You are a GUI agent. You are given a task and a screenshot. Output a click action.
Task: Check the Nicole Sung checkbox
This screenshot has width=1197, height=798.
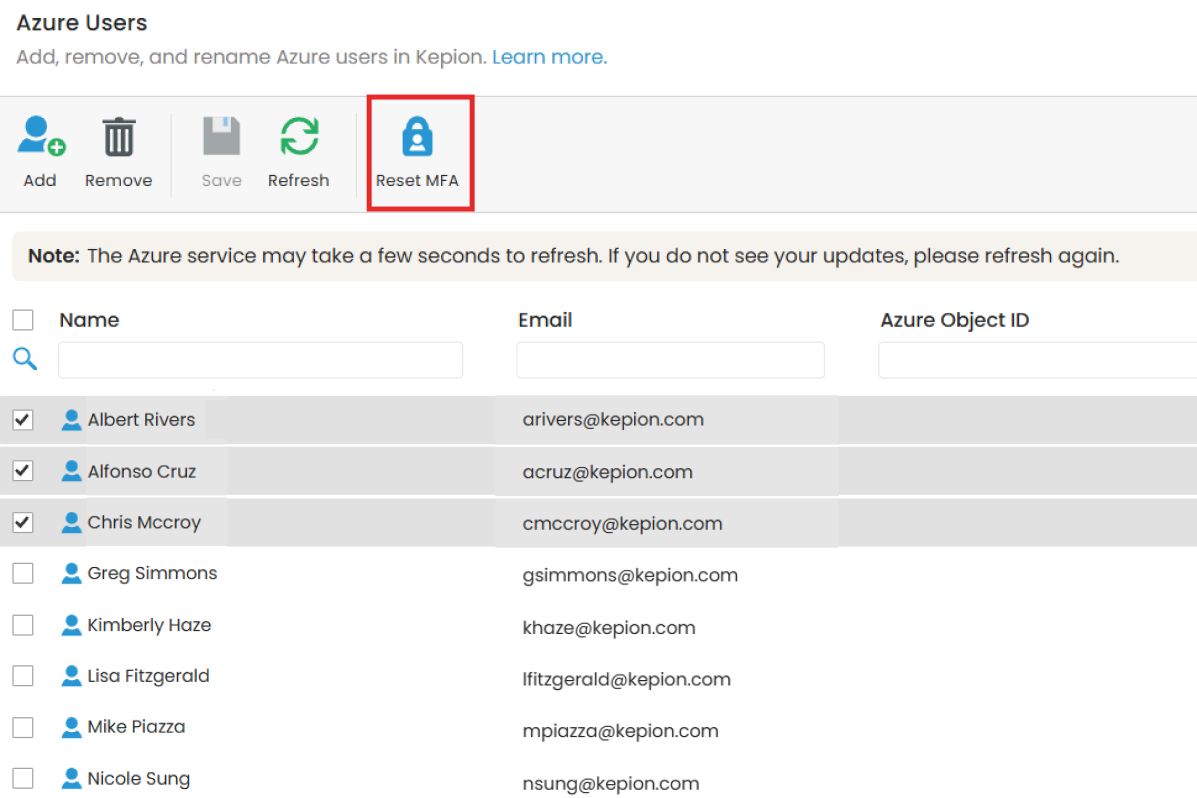23,778
